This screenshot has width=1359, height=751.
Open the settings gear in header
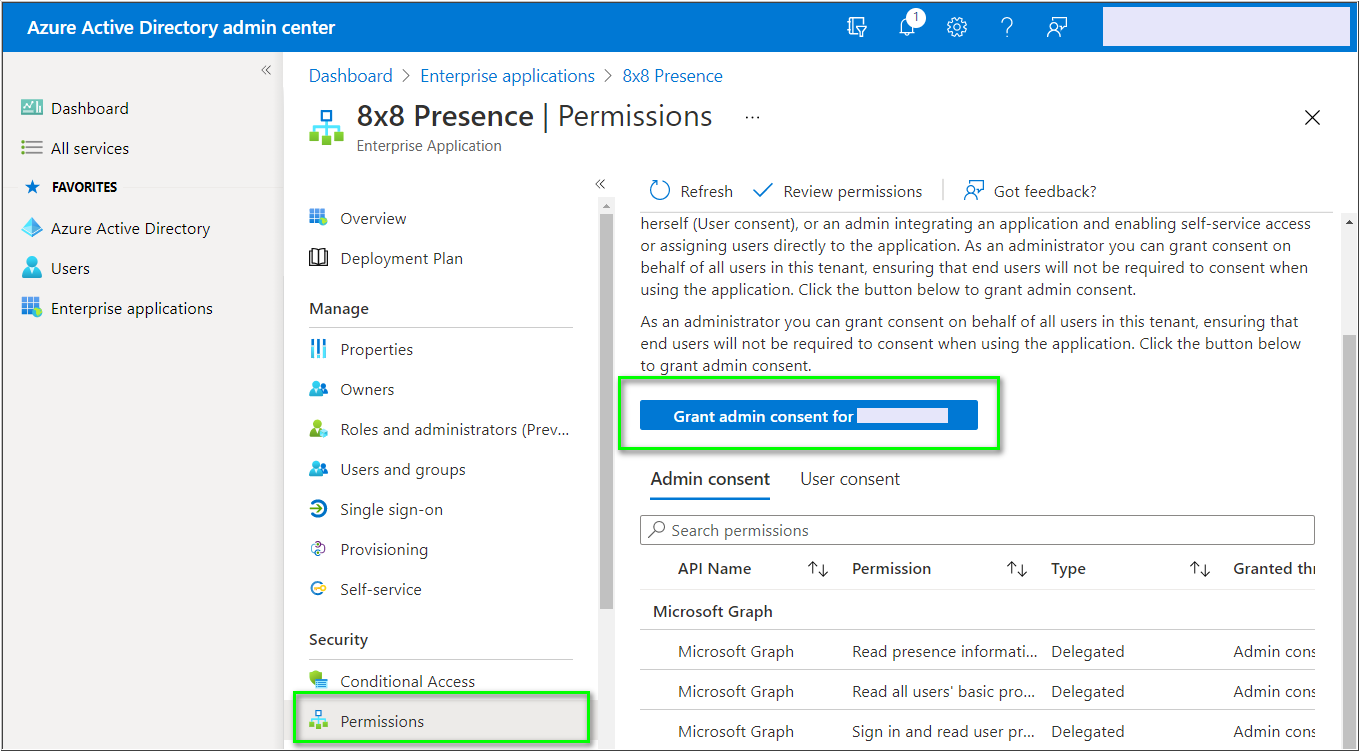pos(957,27)
